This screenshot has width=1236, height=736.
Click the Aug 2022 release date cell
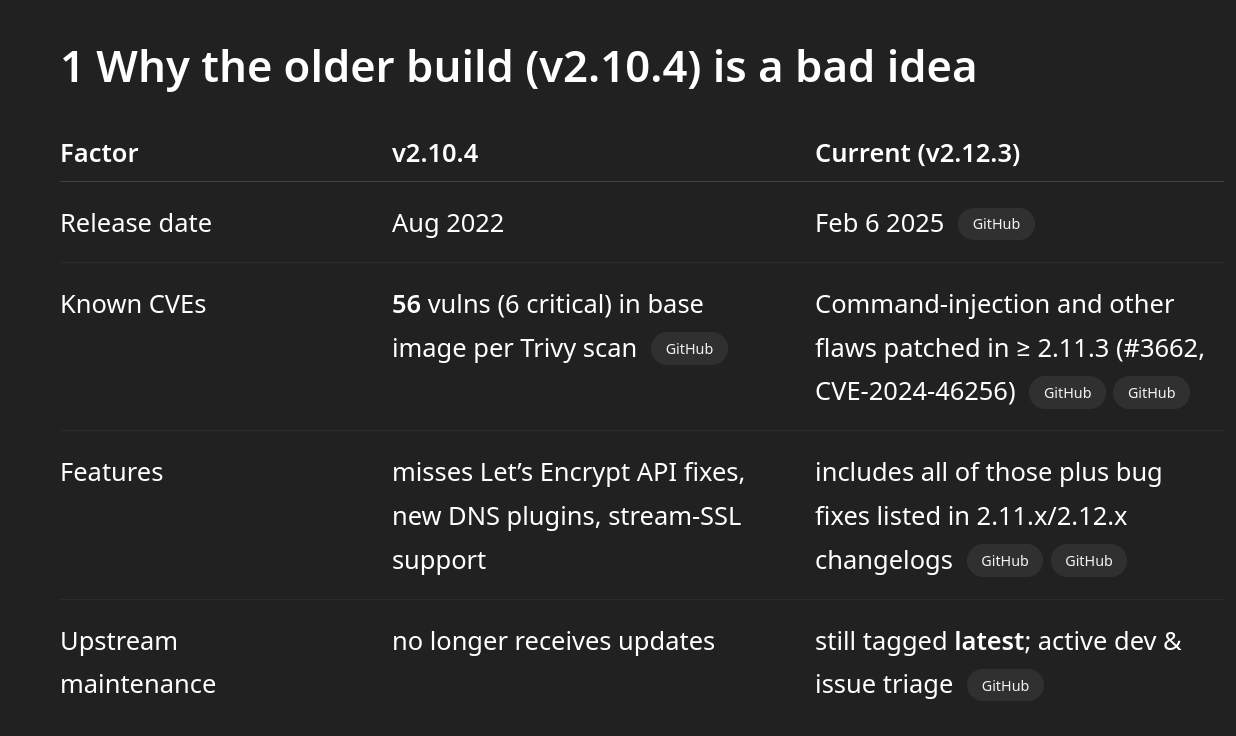(448, 223)
